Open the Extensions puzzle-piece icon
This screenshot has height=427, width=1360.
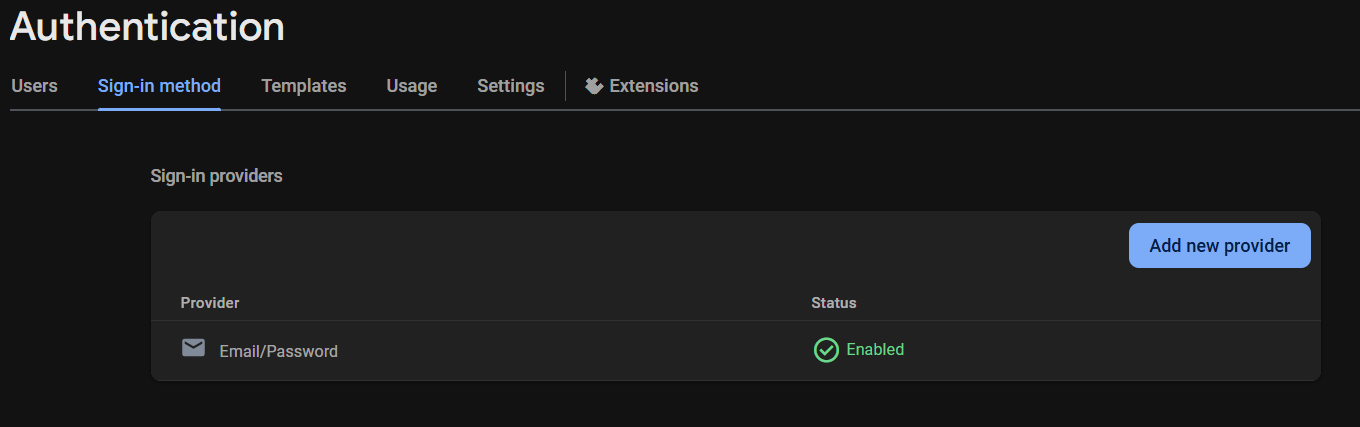[x=594, y=86]
